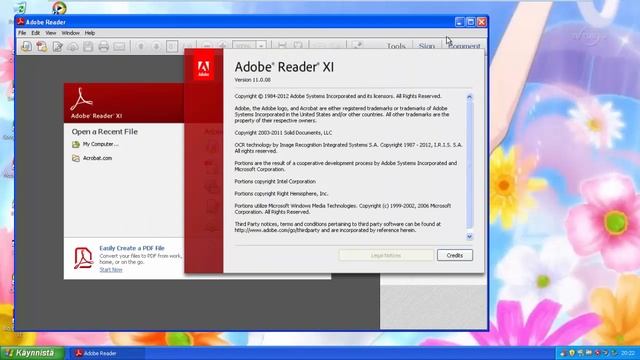640x360 pixels.
Task: Click the About dialog scroll down arrow
Action: 469,236
